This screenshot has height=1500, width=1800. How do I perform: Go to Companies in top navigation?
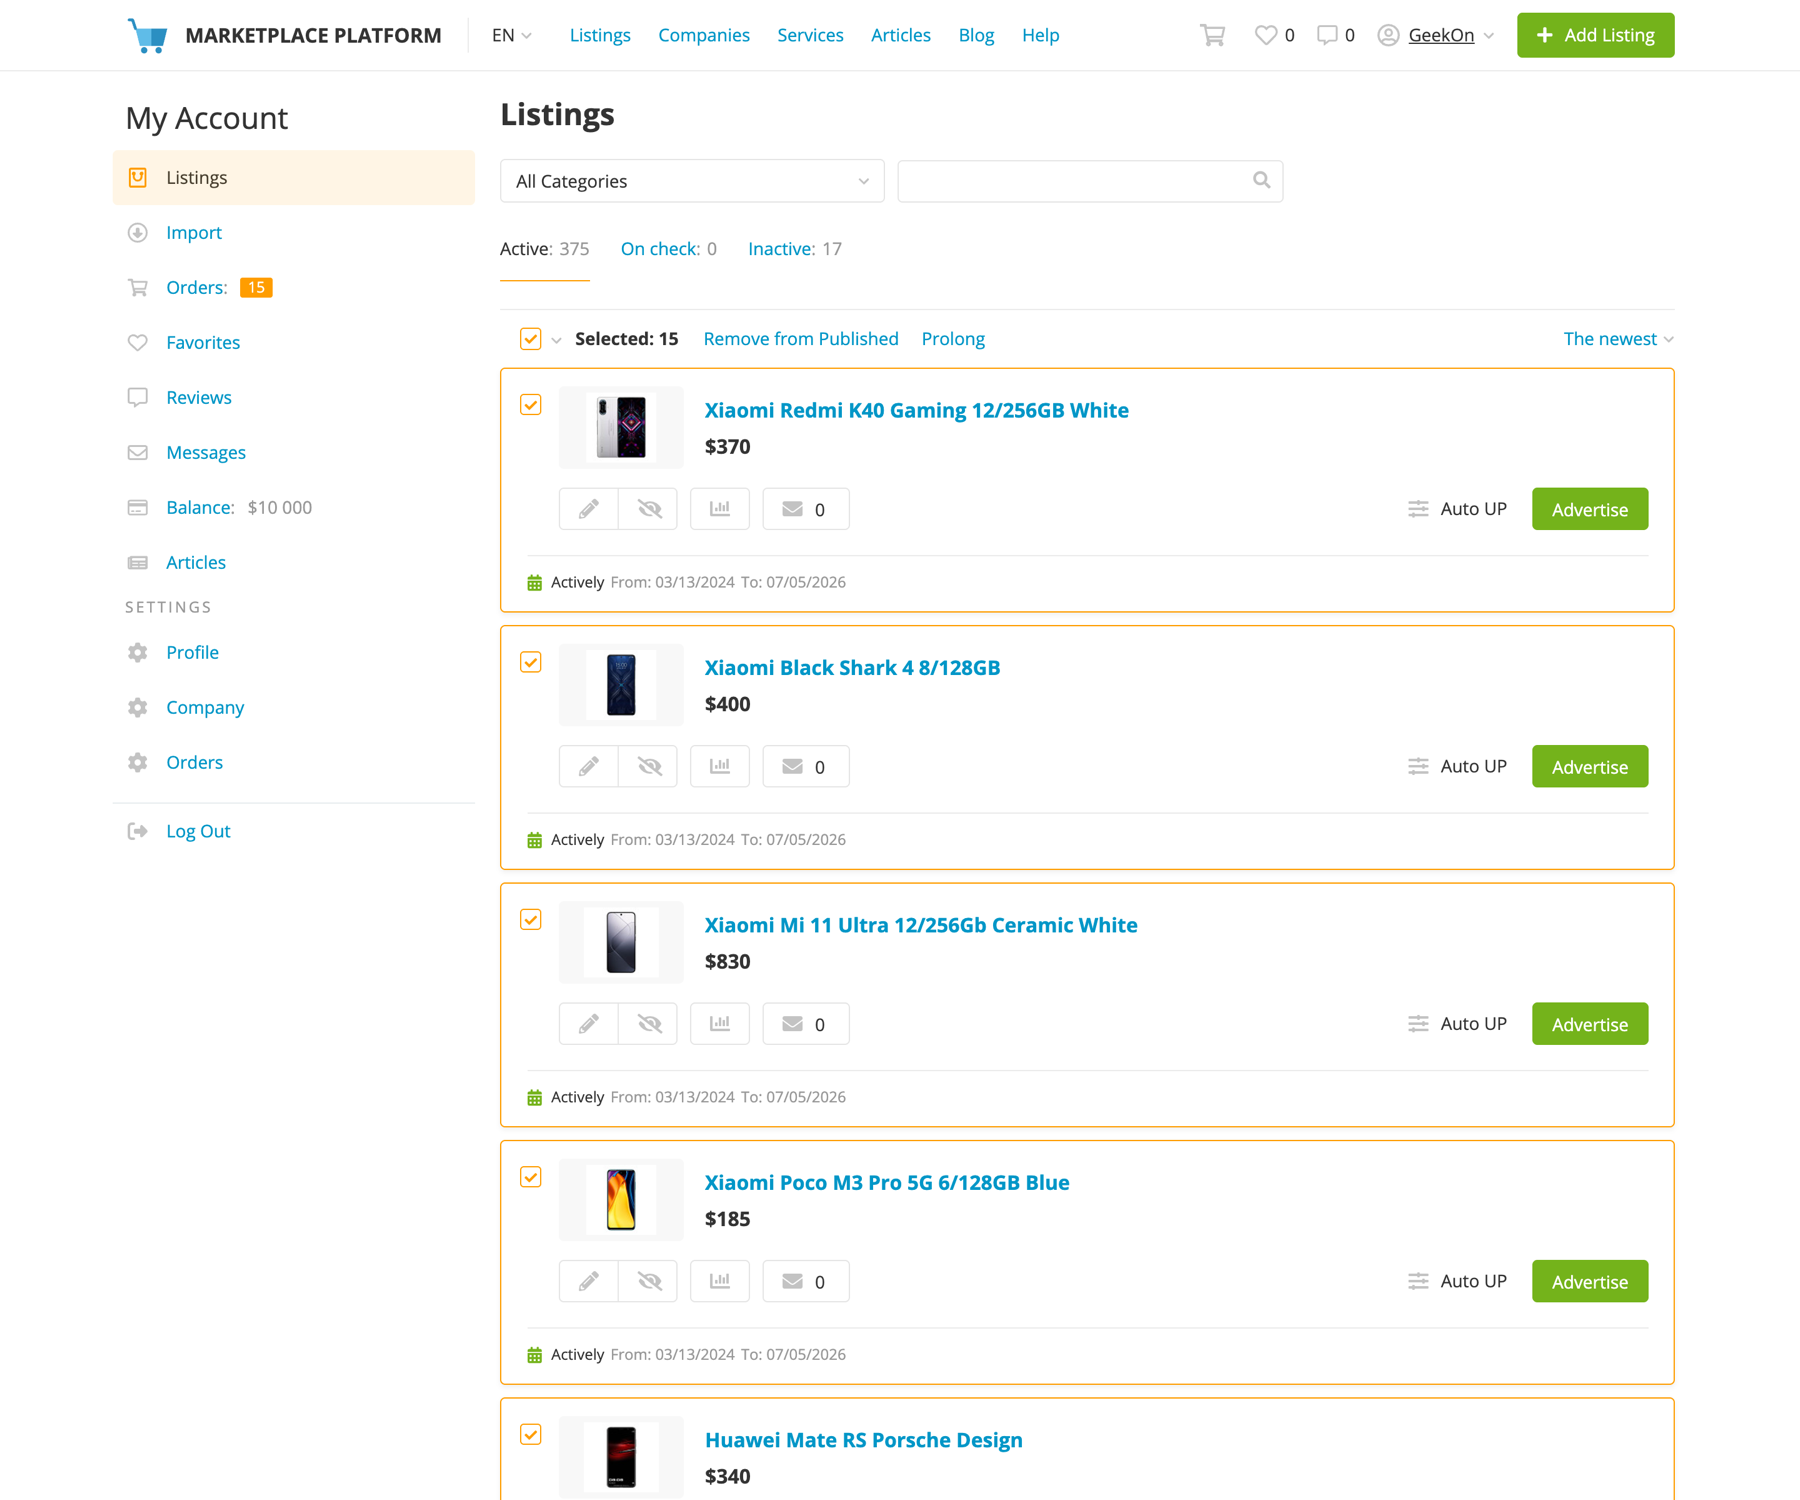pos(704,35)
